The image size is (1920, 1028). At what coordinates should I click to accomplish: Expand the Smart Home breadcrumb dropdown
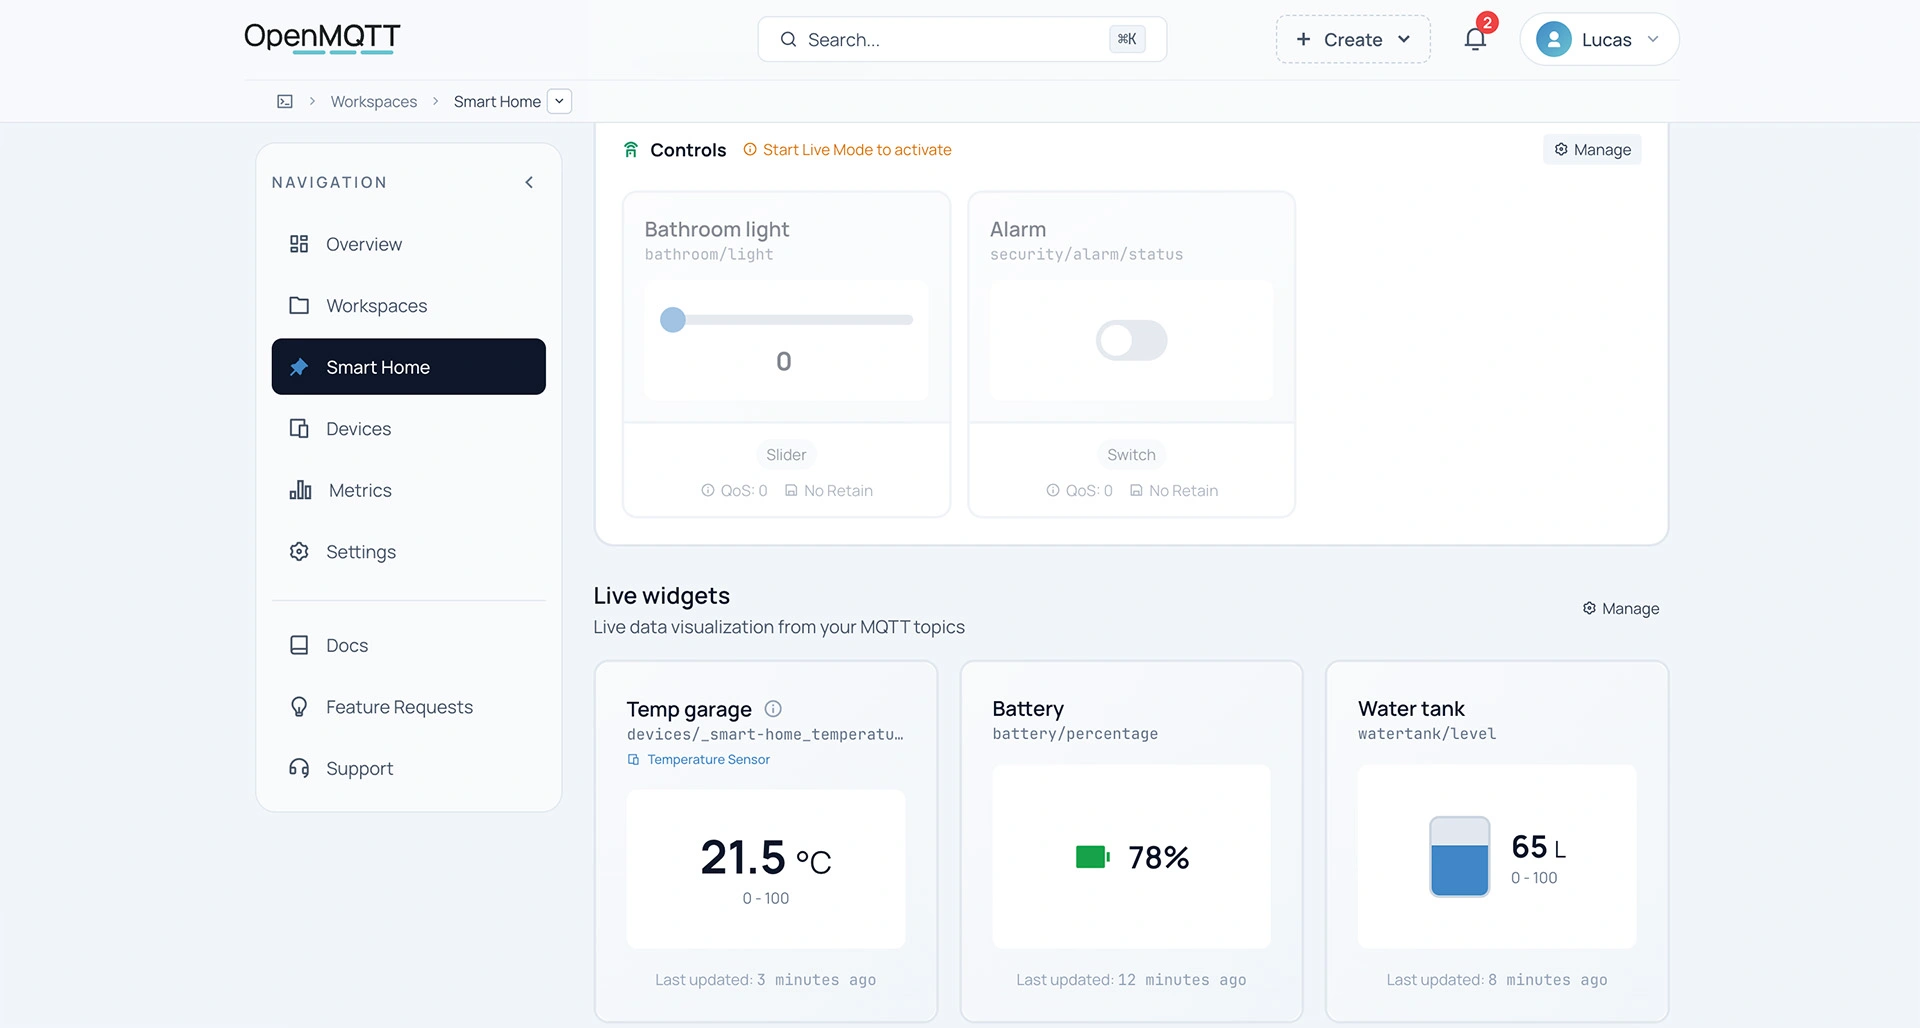coord(560,101)
